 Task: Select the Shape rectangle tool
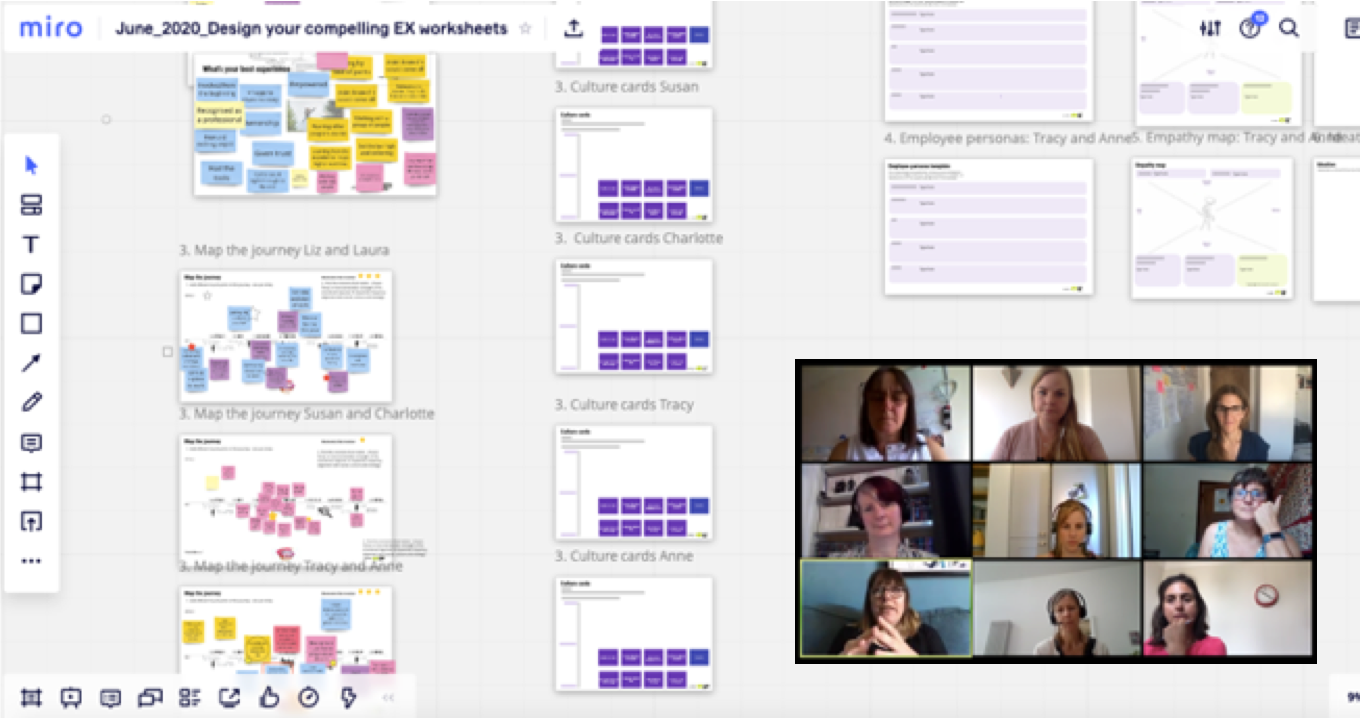pos(31,324)
